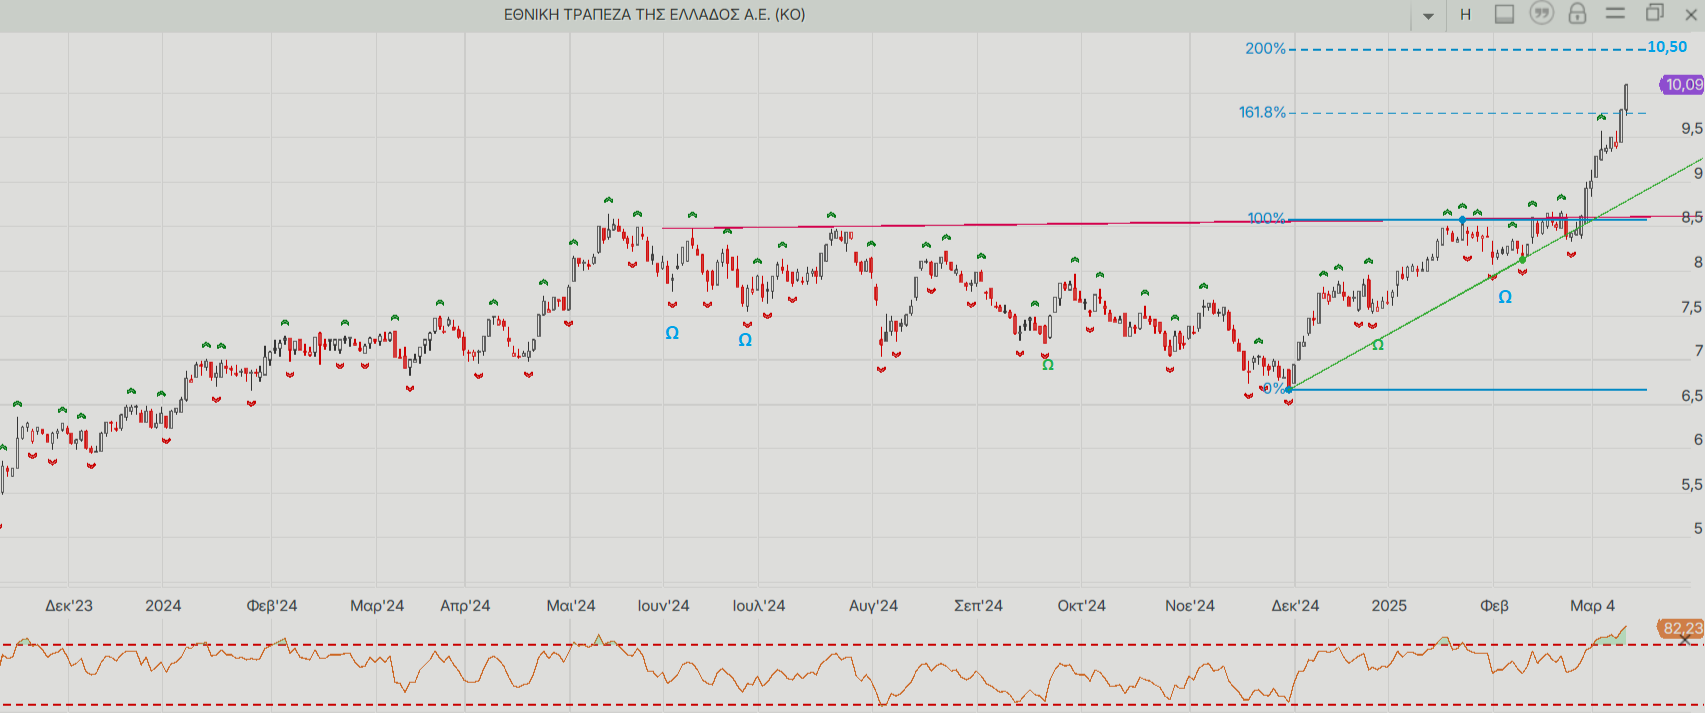Click the Ιουλ'24 date axis label
This screenshot has width=1705, height=713.
758,605
